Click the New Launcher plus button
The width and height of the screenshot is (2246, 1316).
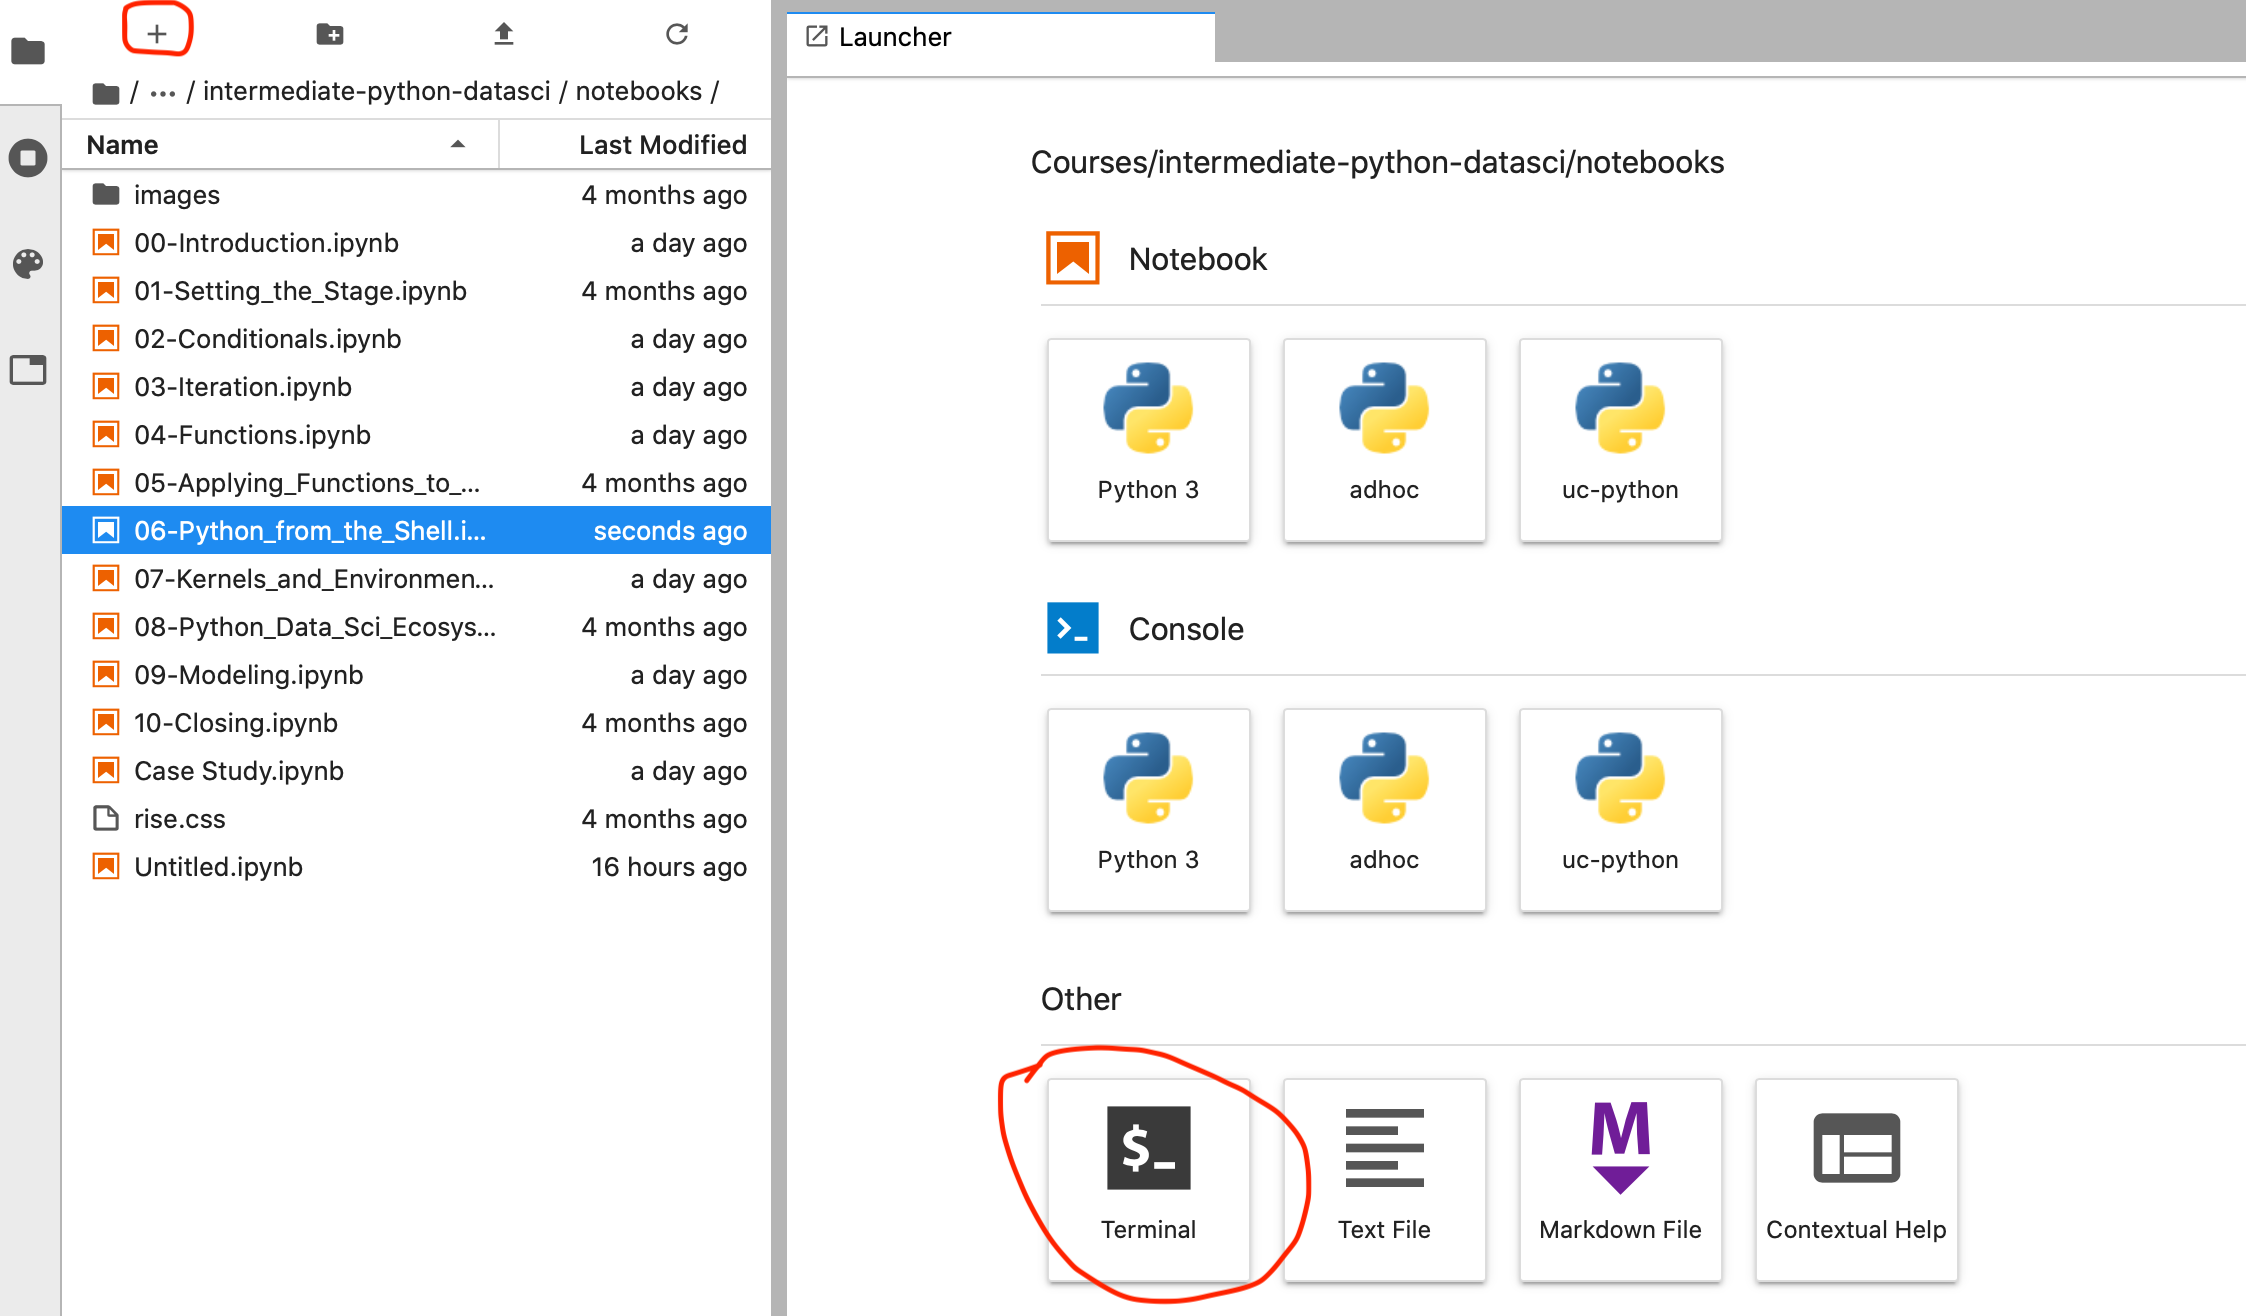157,34
